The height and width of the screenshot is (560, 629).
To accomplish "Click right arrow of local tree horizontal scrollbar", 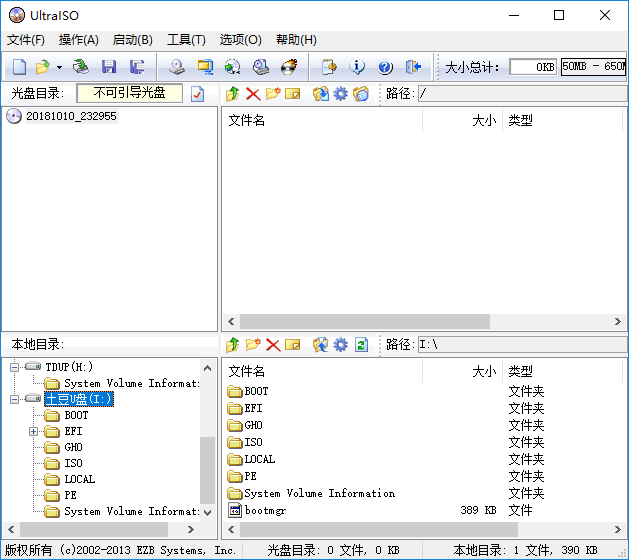I will pyautogui.click(x=191, y=530).
